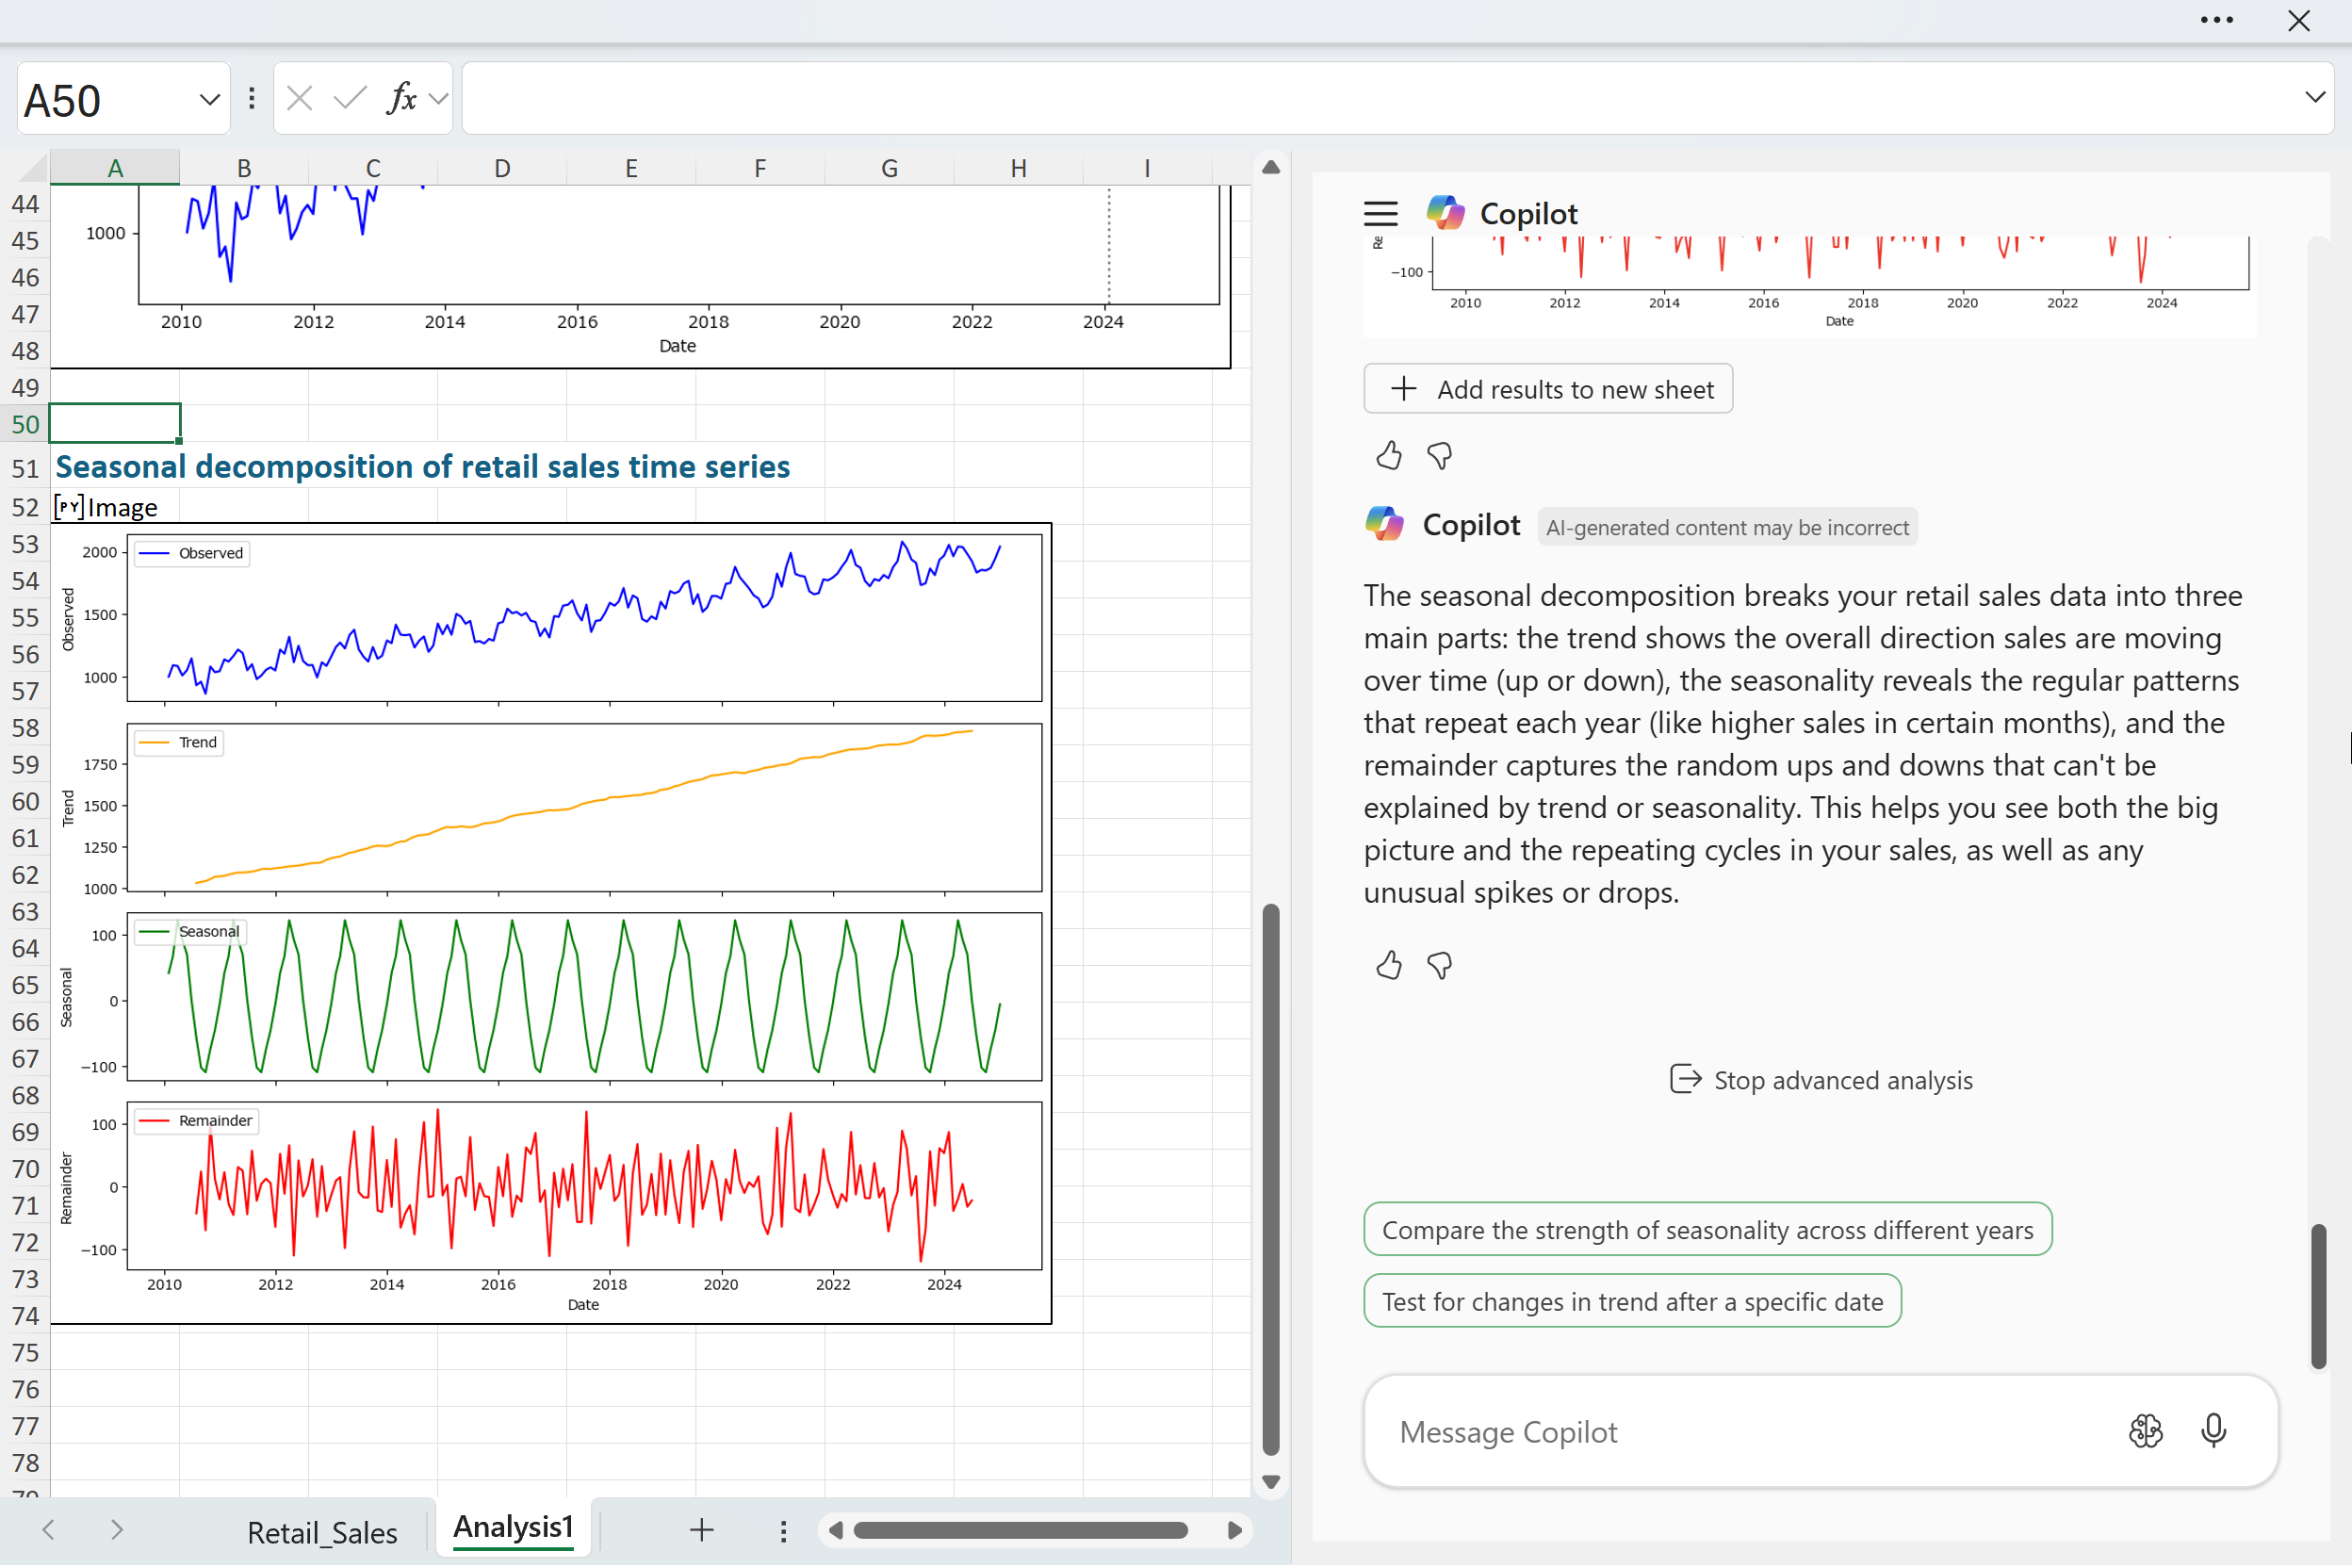Open dropdown arrow next to fx

coord(437,98)
